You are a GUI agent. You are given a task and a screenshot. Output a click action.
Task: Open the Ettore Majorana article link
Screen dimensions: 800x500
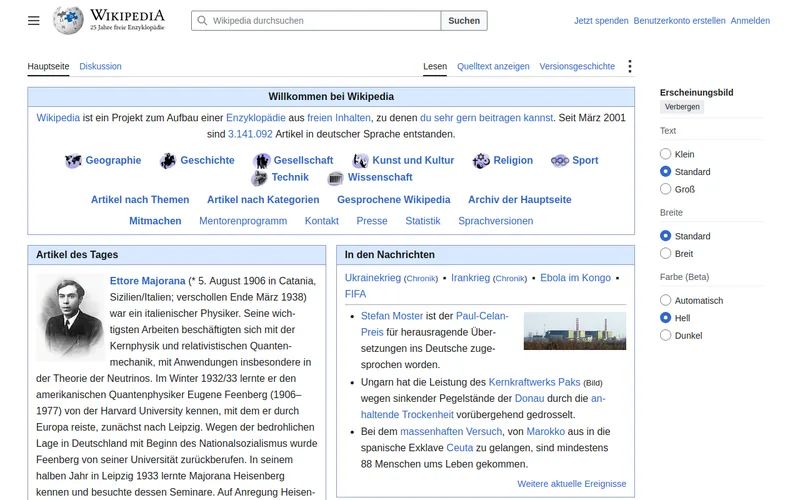147,281
